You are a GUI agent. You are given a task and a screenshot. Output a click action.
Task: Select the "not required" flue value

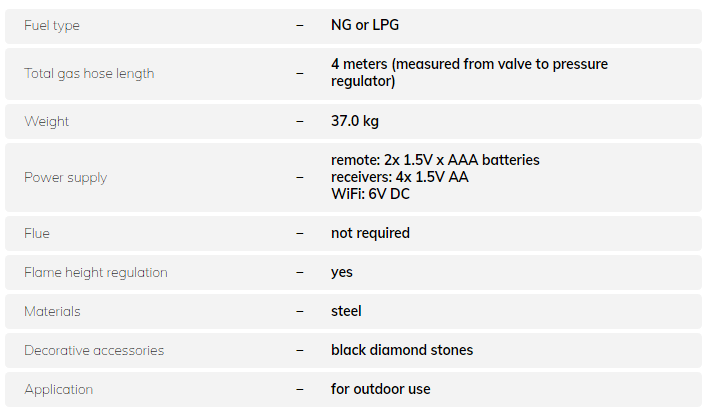[x=370, y=233]
